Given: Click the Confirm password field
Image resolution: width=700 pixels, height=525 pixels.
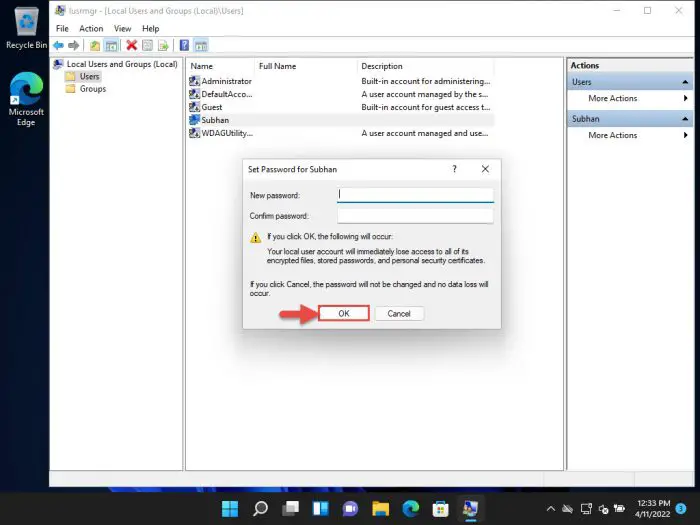Looking at the screenshot, I should [415, 216].
